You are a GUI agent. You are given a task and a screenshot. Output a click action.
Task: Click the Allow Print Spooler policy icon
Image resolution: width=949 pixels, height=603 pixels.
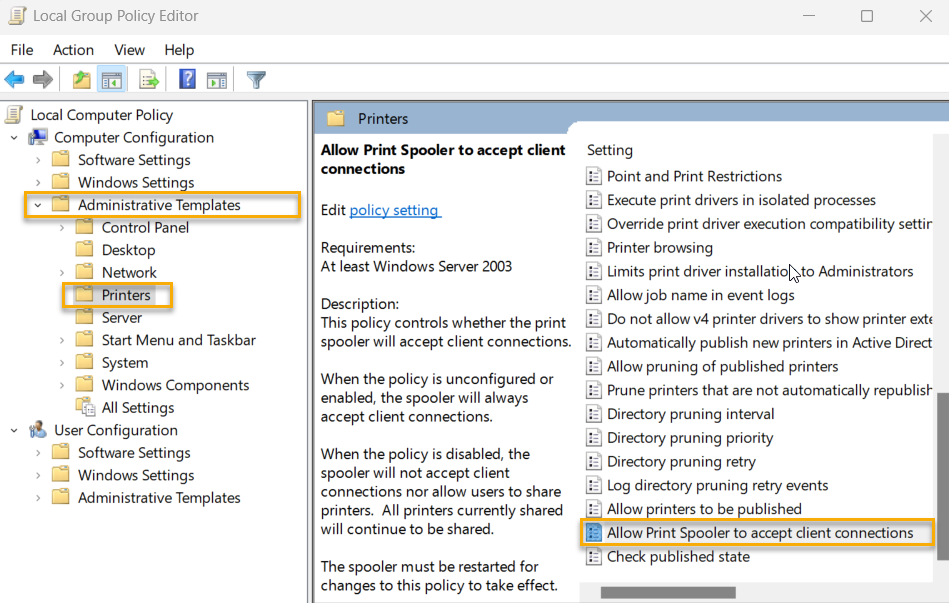595,532
